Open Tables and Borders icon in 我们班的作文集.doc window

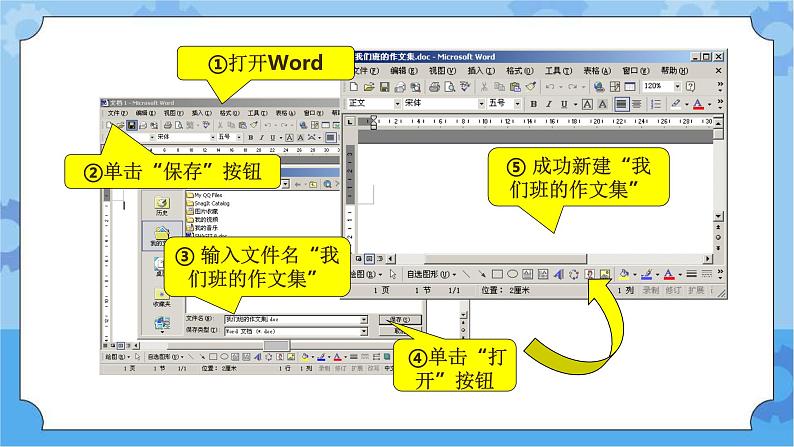coord(614,87)
